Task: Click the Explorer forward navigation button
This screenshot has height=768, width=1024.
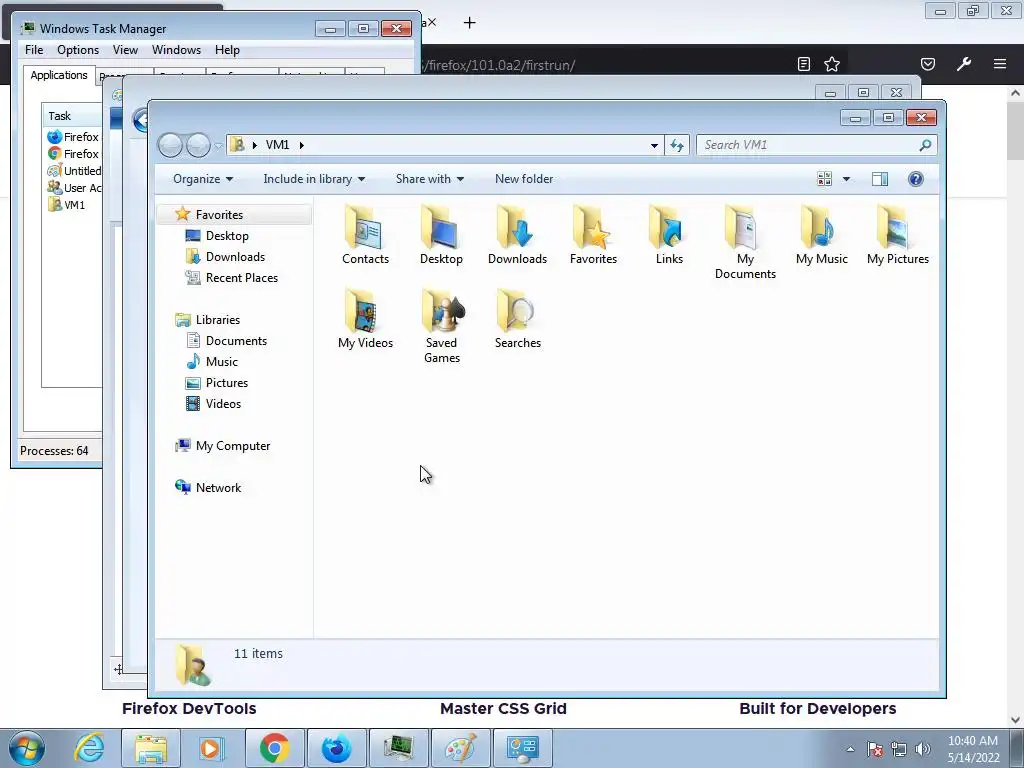Action: click(x=198, y=145)
